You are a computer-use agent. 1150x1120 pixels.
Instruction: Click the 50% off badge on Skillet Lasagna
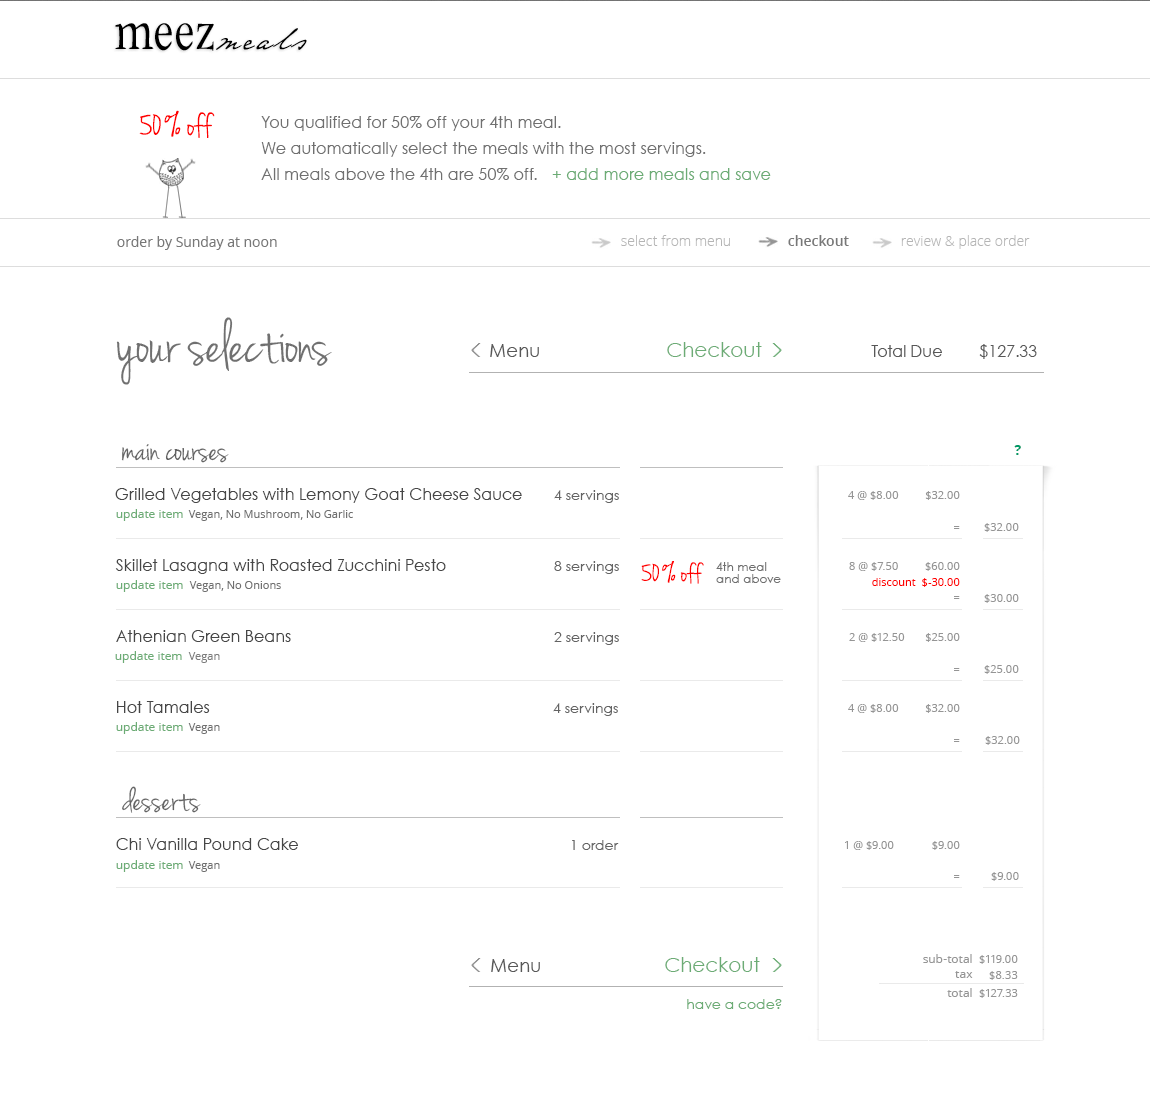click(x=672, y=573)
